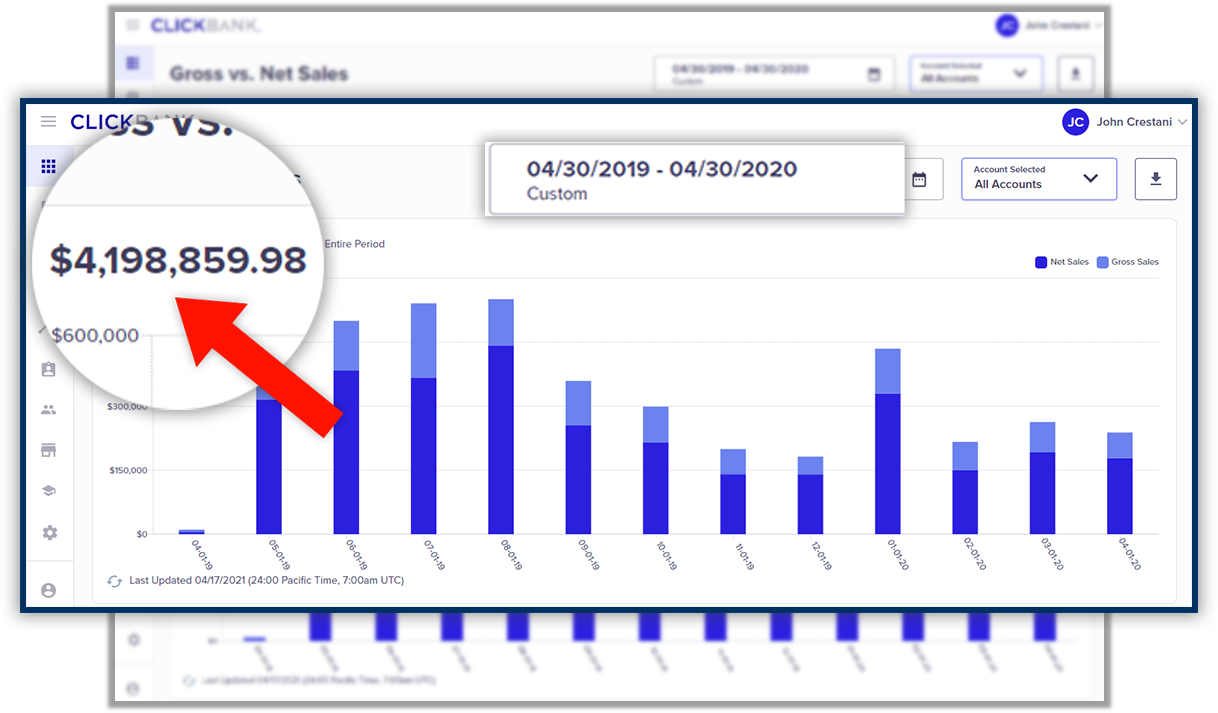Viewport: 1218px width, 713px height.
Task: Click the 08-01-19 Net Sales bar
Action: click(x=501, y=440)
